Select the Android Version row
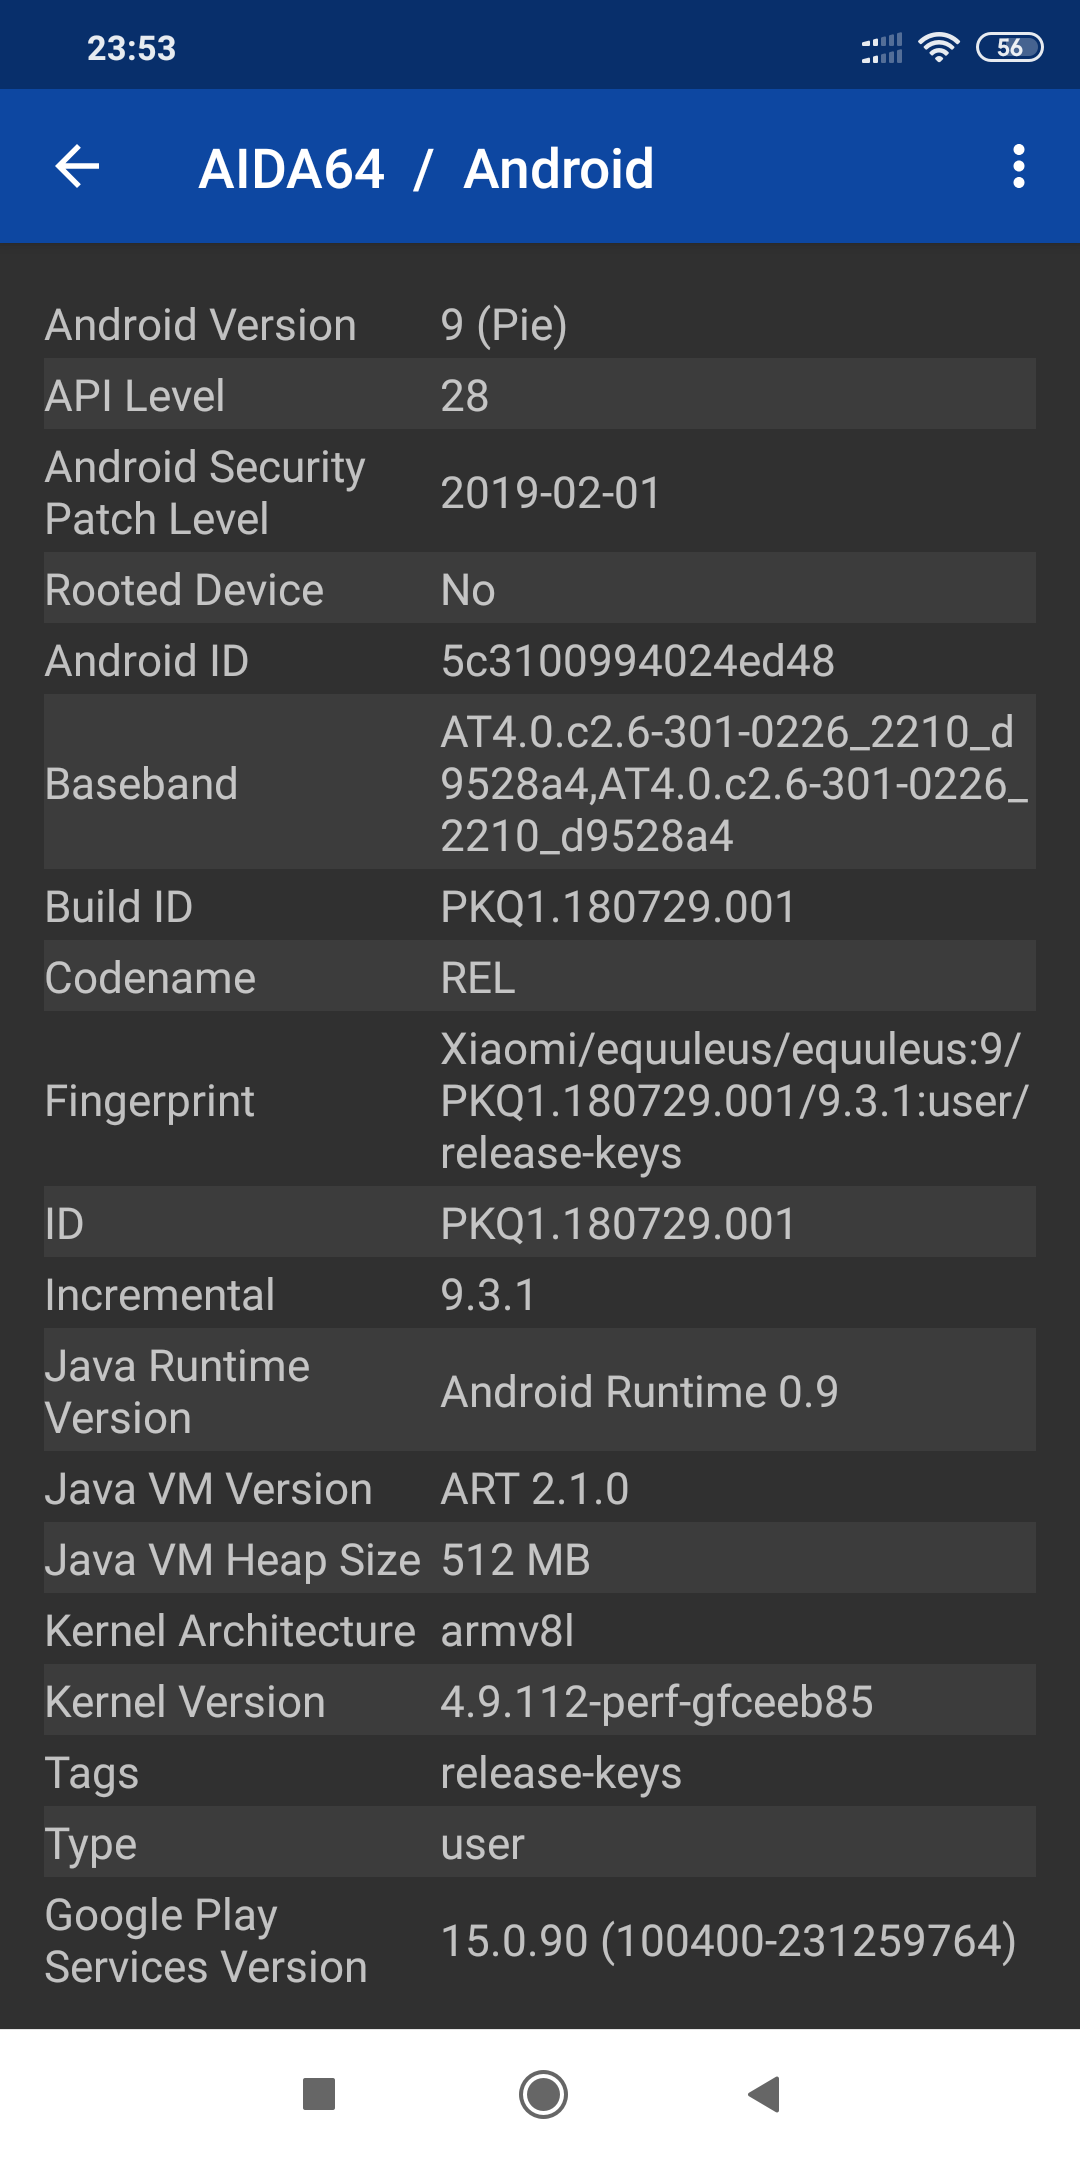 click(540, 324)
